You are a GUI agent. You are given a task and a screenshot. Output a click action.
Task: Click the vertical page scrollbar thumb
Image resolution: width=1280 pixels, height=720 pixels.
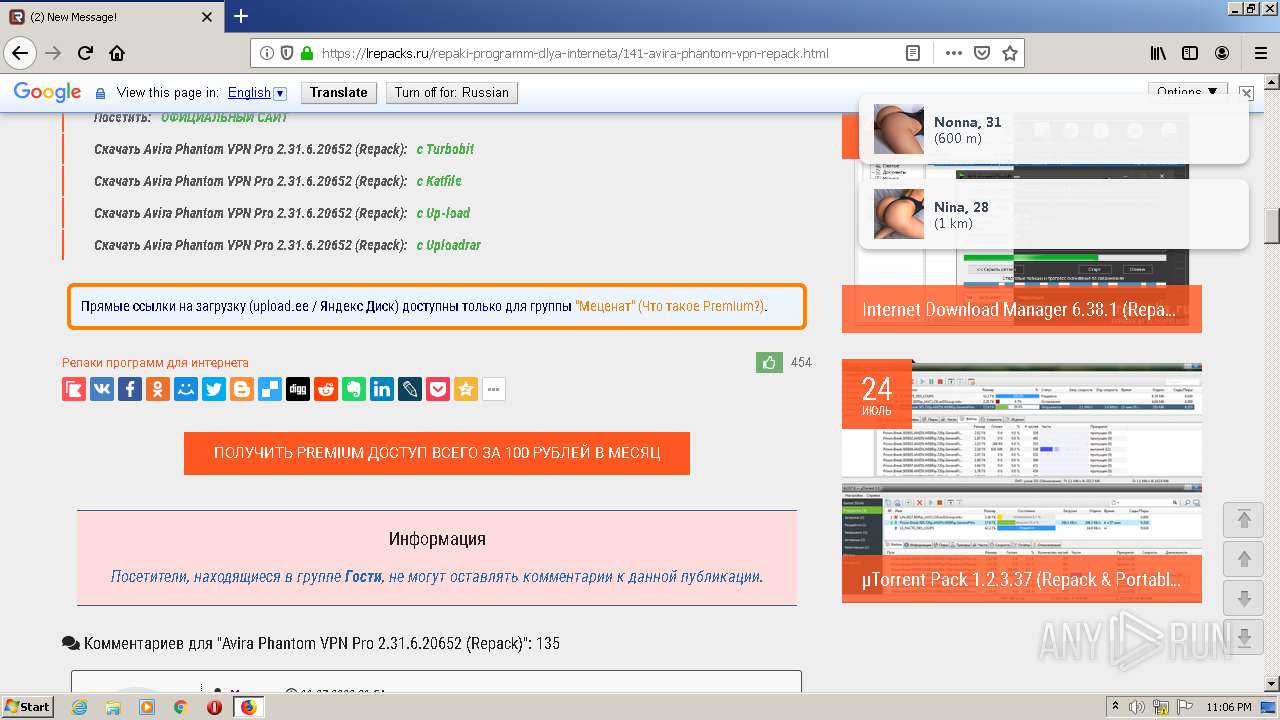click(x=1272, y=226)
